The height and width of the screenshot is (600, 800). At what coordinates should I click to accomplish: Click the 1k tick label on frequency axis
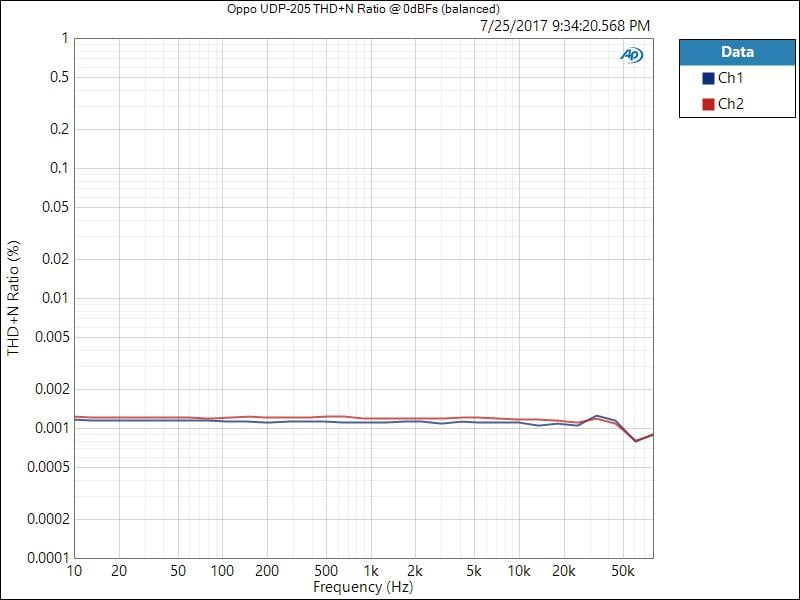[371, 571]
